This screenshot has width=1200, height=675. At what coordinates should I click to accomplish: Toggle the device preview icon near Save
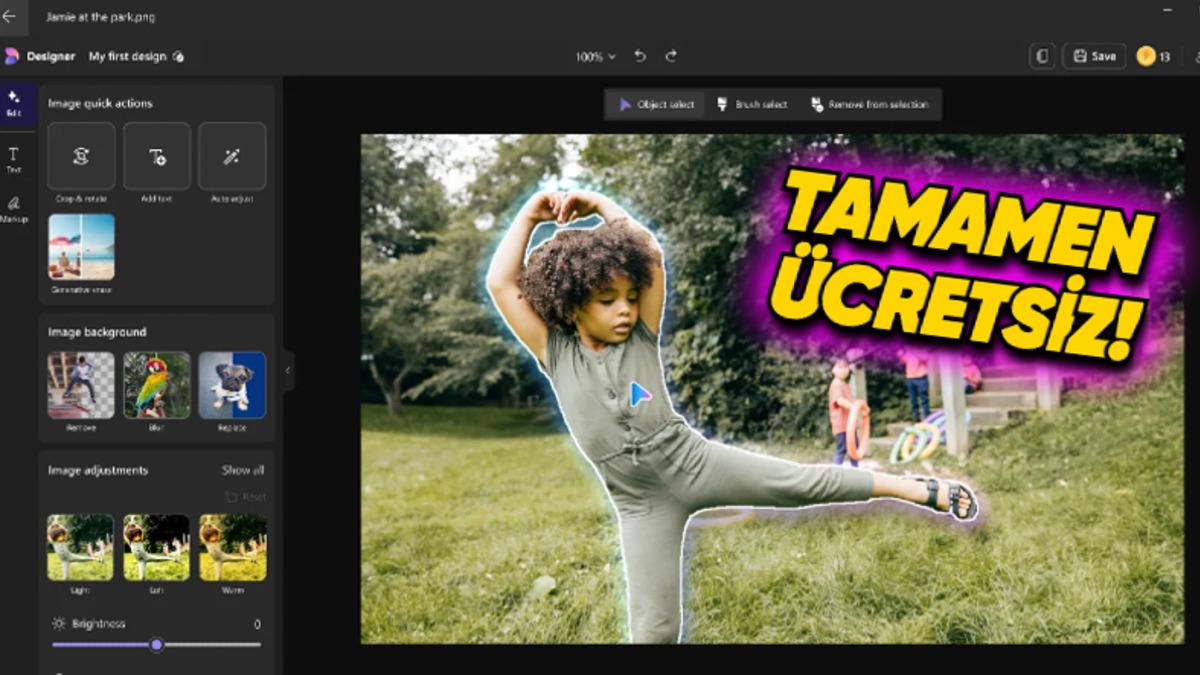tap(1040, 56)
